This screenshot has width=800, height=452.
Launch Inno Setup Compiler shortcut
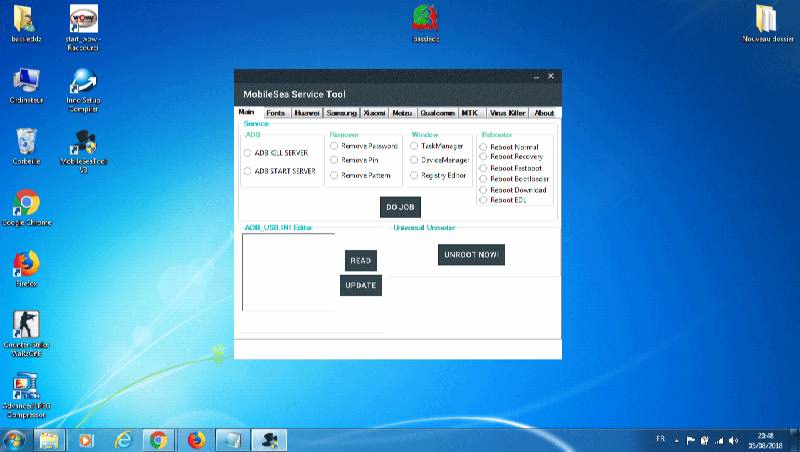tap(83, 90)
